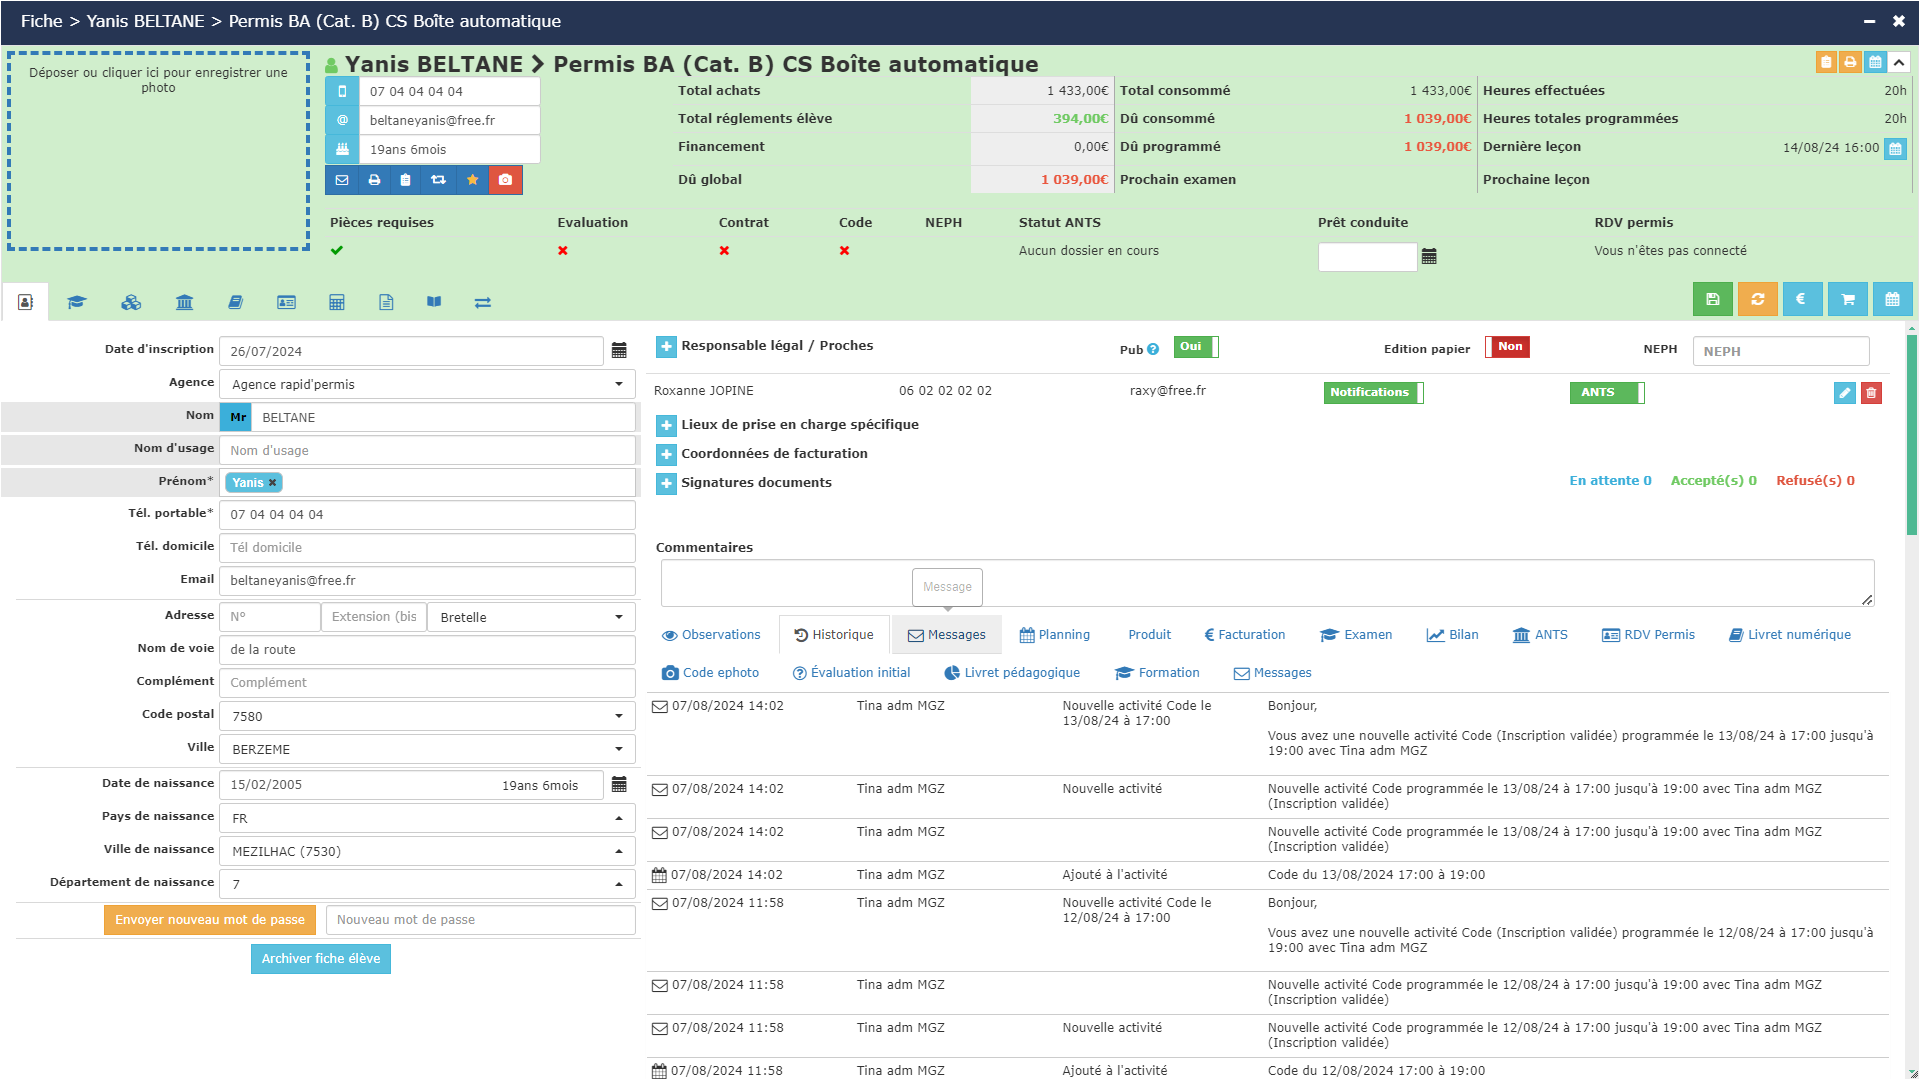This screenshot has width=1920, height=1080.
Task: Switch to the Observations tab
Action: click(x=711, y=635)
